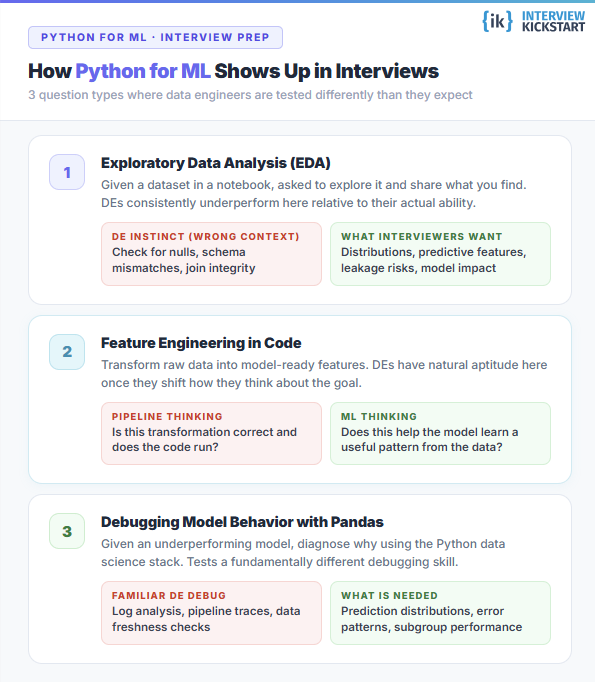Select the number 2 badge
This screenshot has height=682, width=595.
[x=67, y=352]
